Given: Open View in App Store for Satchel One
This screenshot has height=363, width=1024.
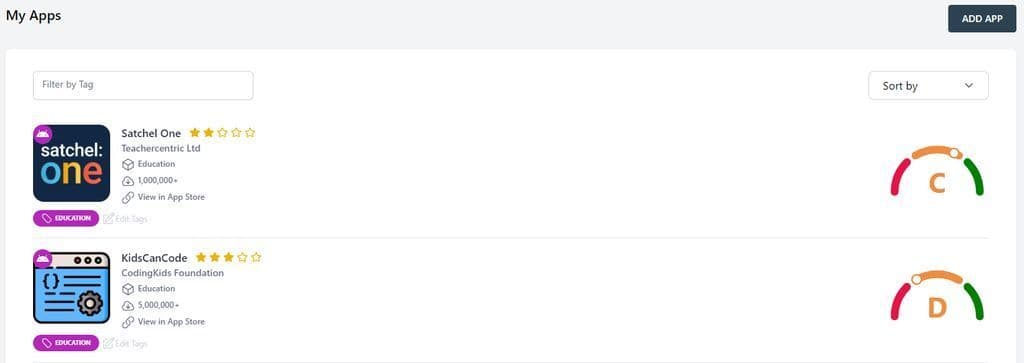Looking at the screenshot, I should click(x=171, y=197).
